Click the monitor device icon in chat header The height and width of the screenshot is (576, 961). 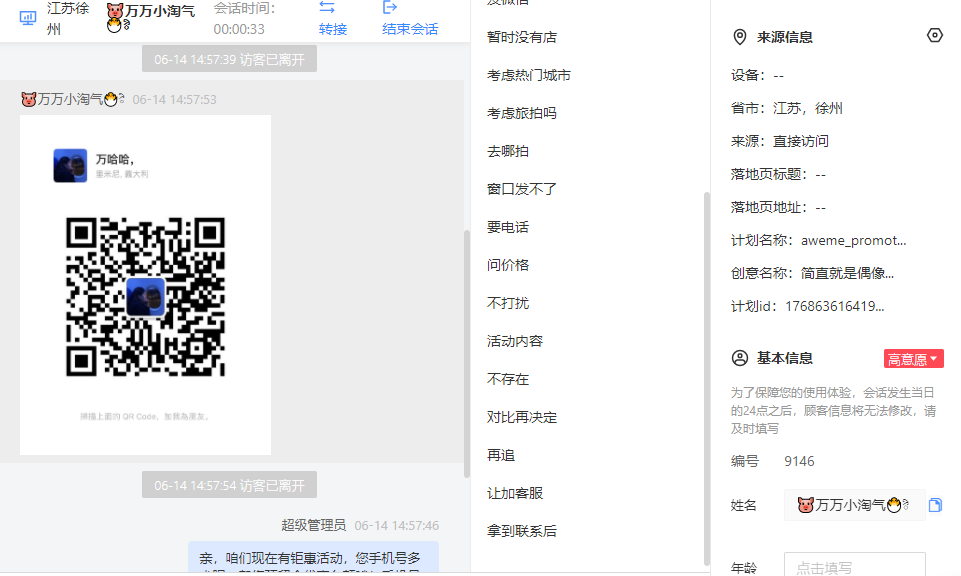click(x=28, y=18)
